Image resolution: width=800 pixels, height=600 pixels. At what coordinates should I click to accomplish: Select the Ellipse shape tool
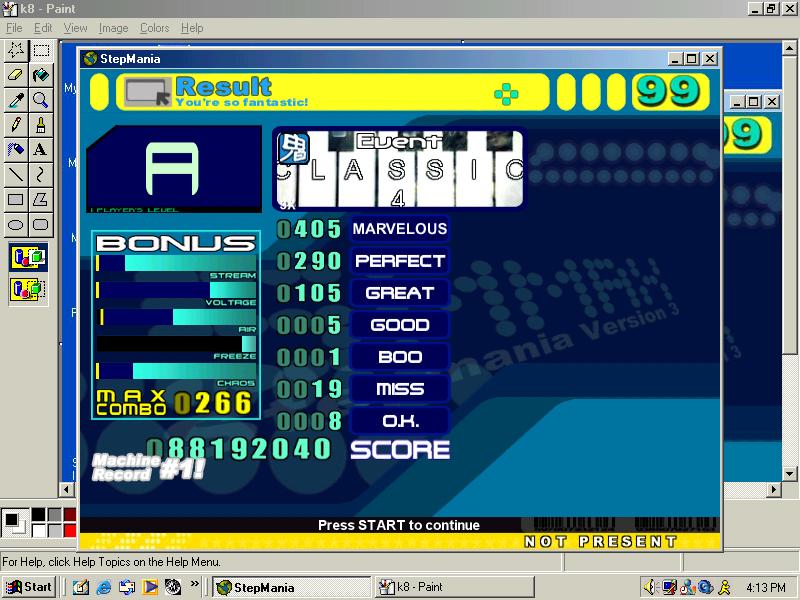16,224
